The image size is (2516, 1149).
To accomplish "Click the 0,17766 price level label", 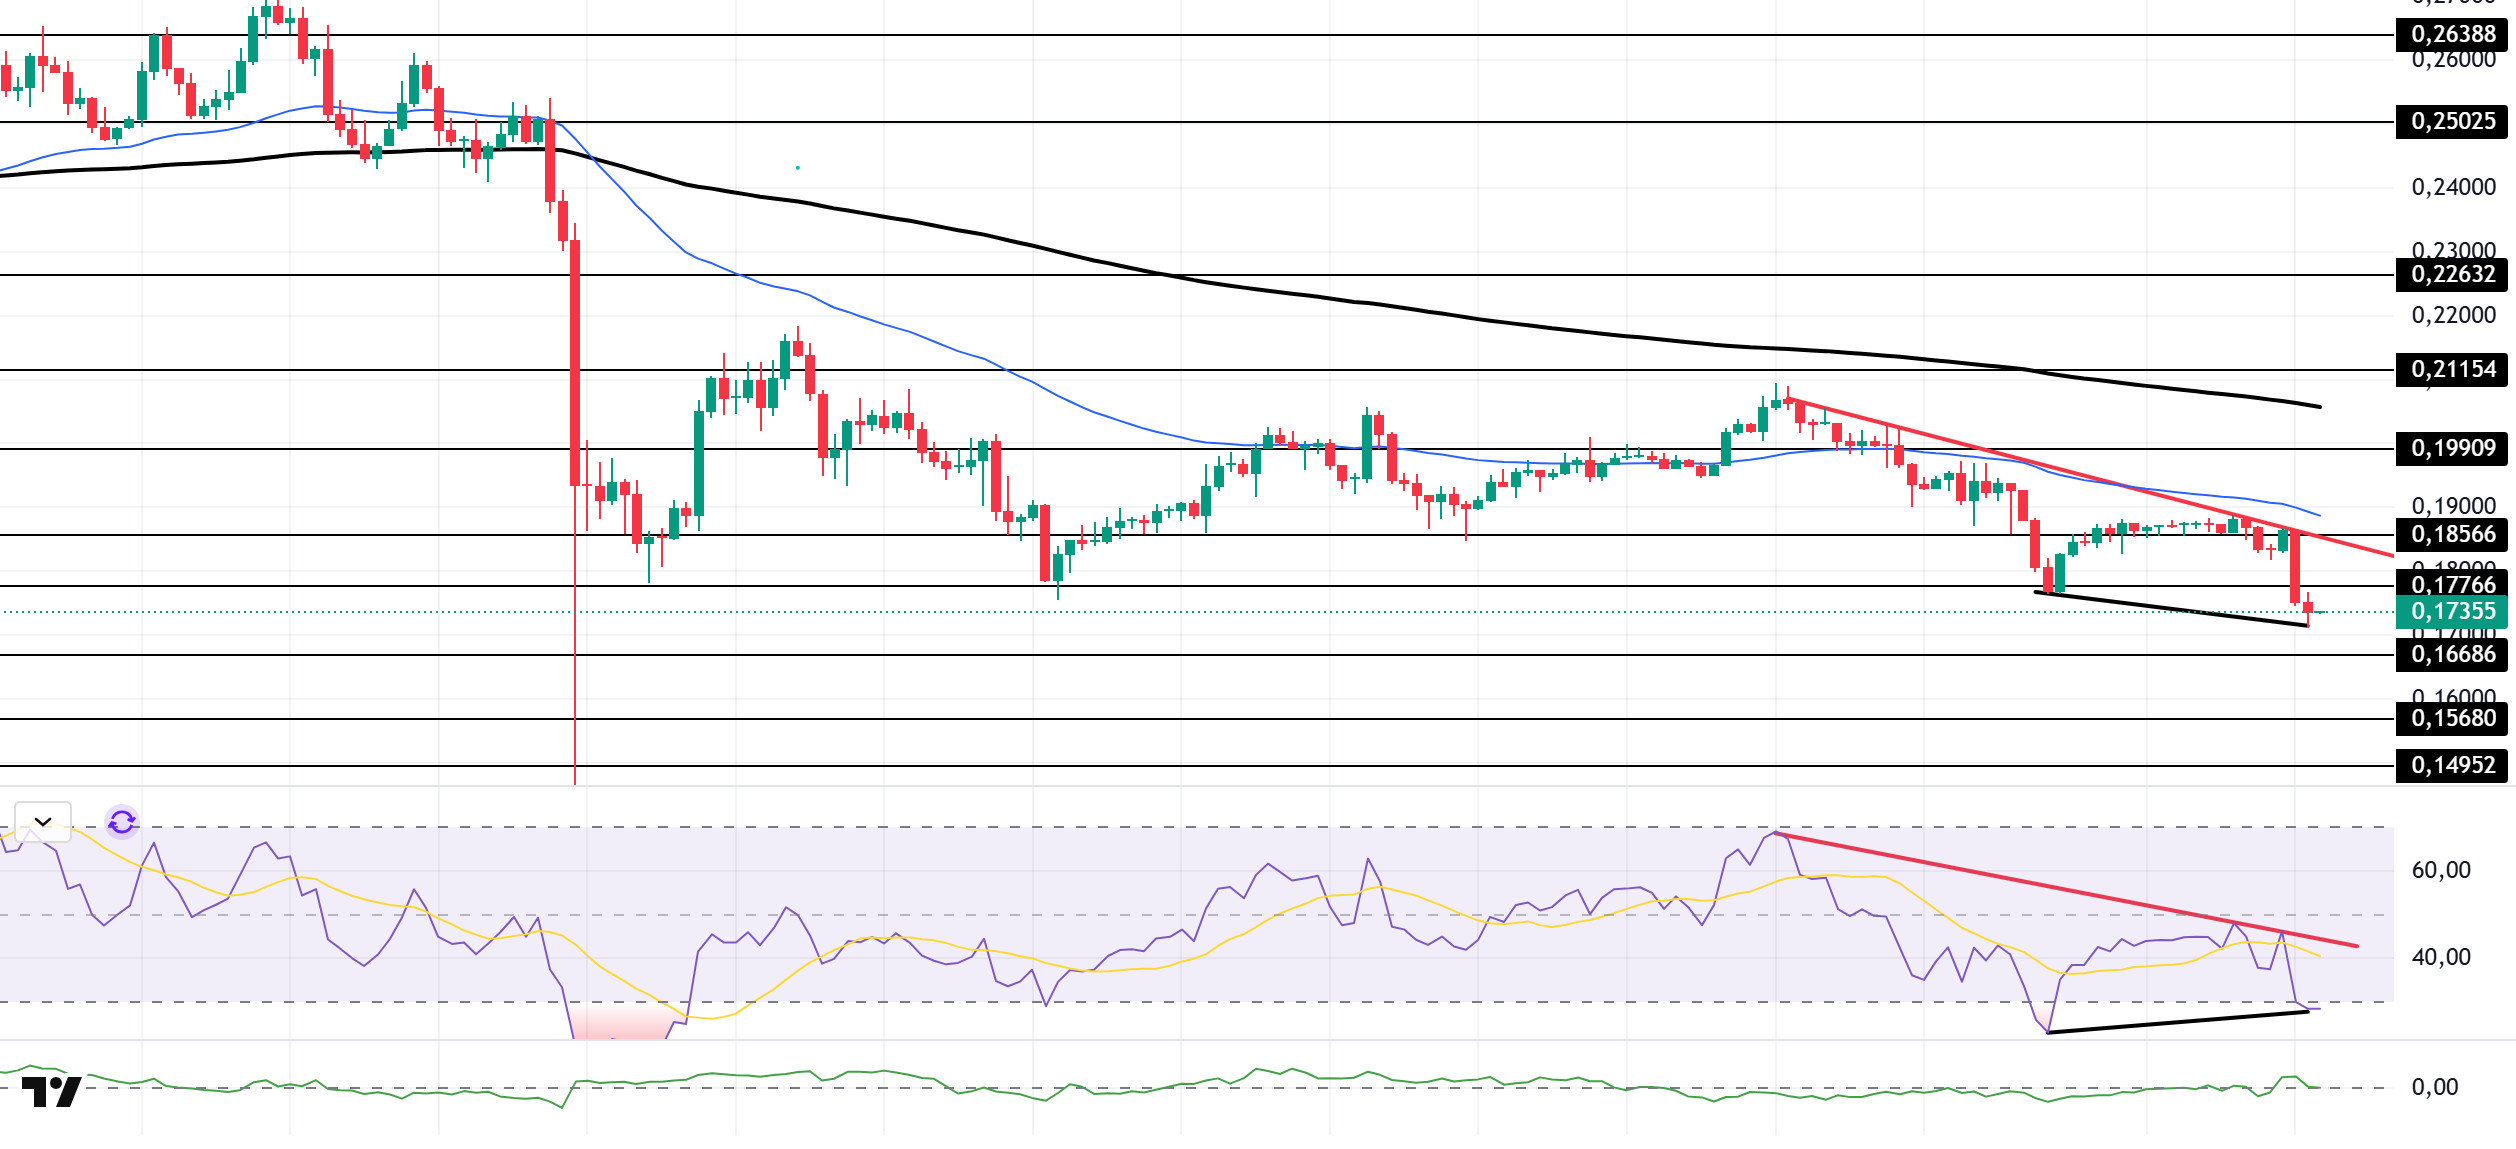I will point(2451,584).
